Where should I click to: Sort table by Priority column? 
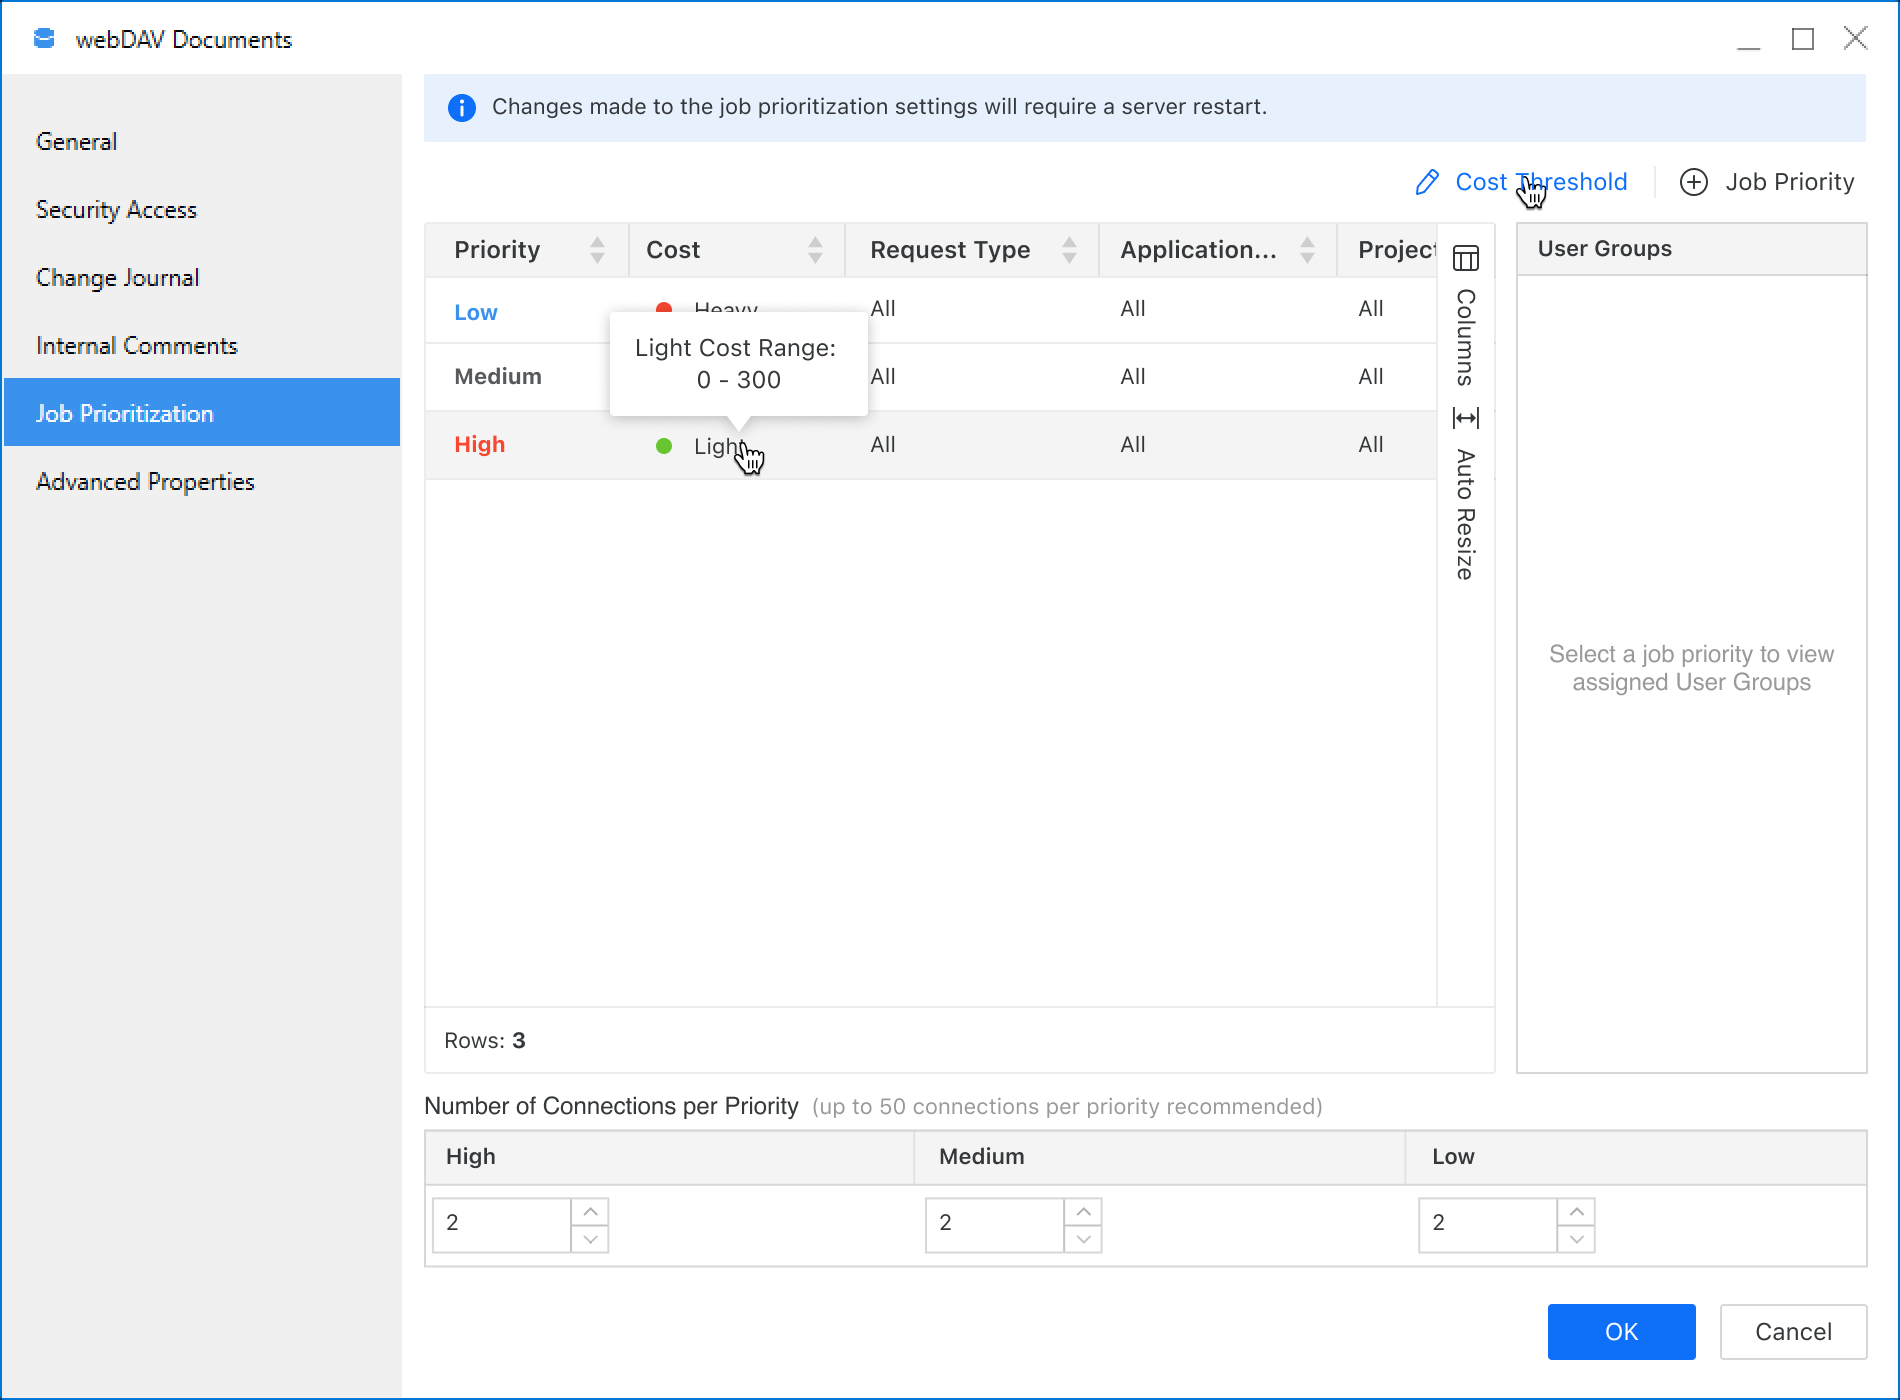pyautogui.click(x=597, y=250)
